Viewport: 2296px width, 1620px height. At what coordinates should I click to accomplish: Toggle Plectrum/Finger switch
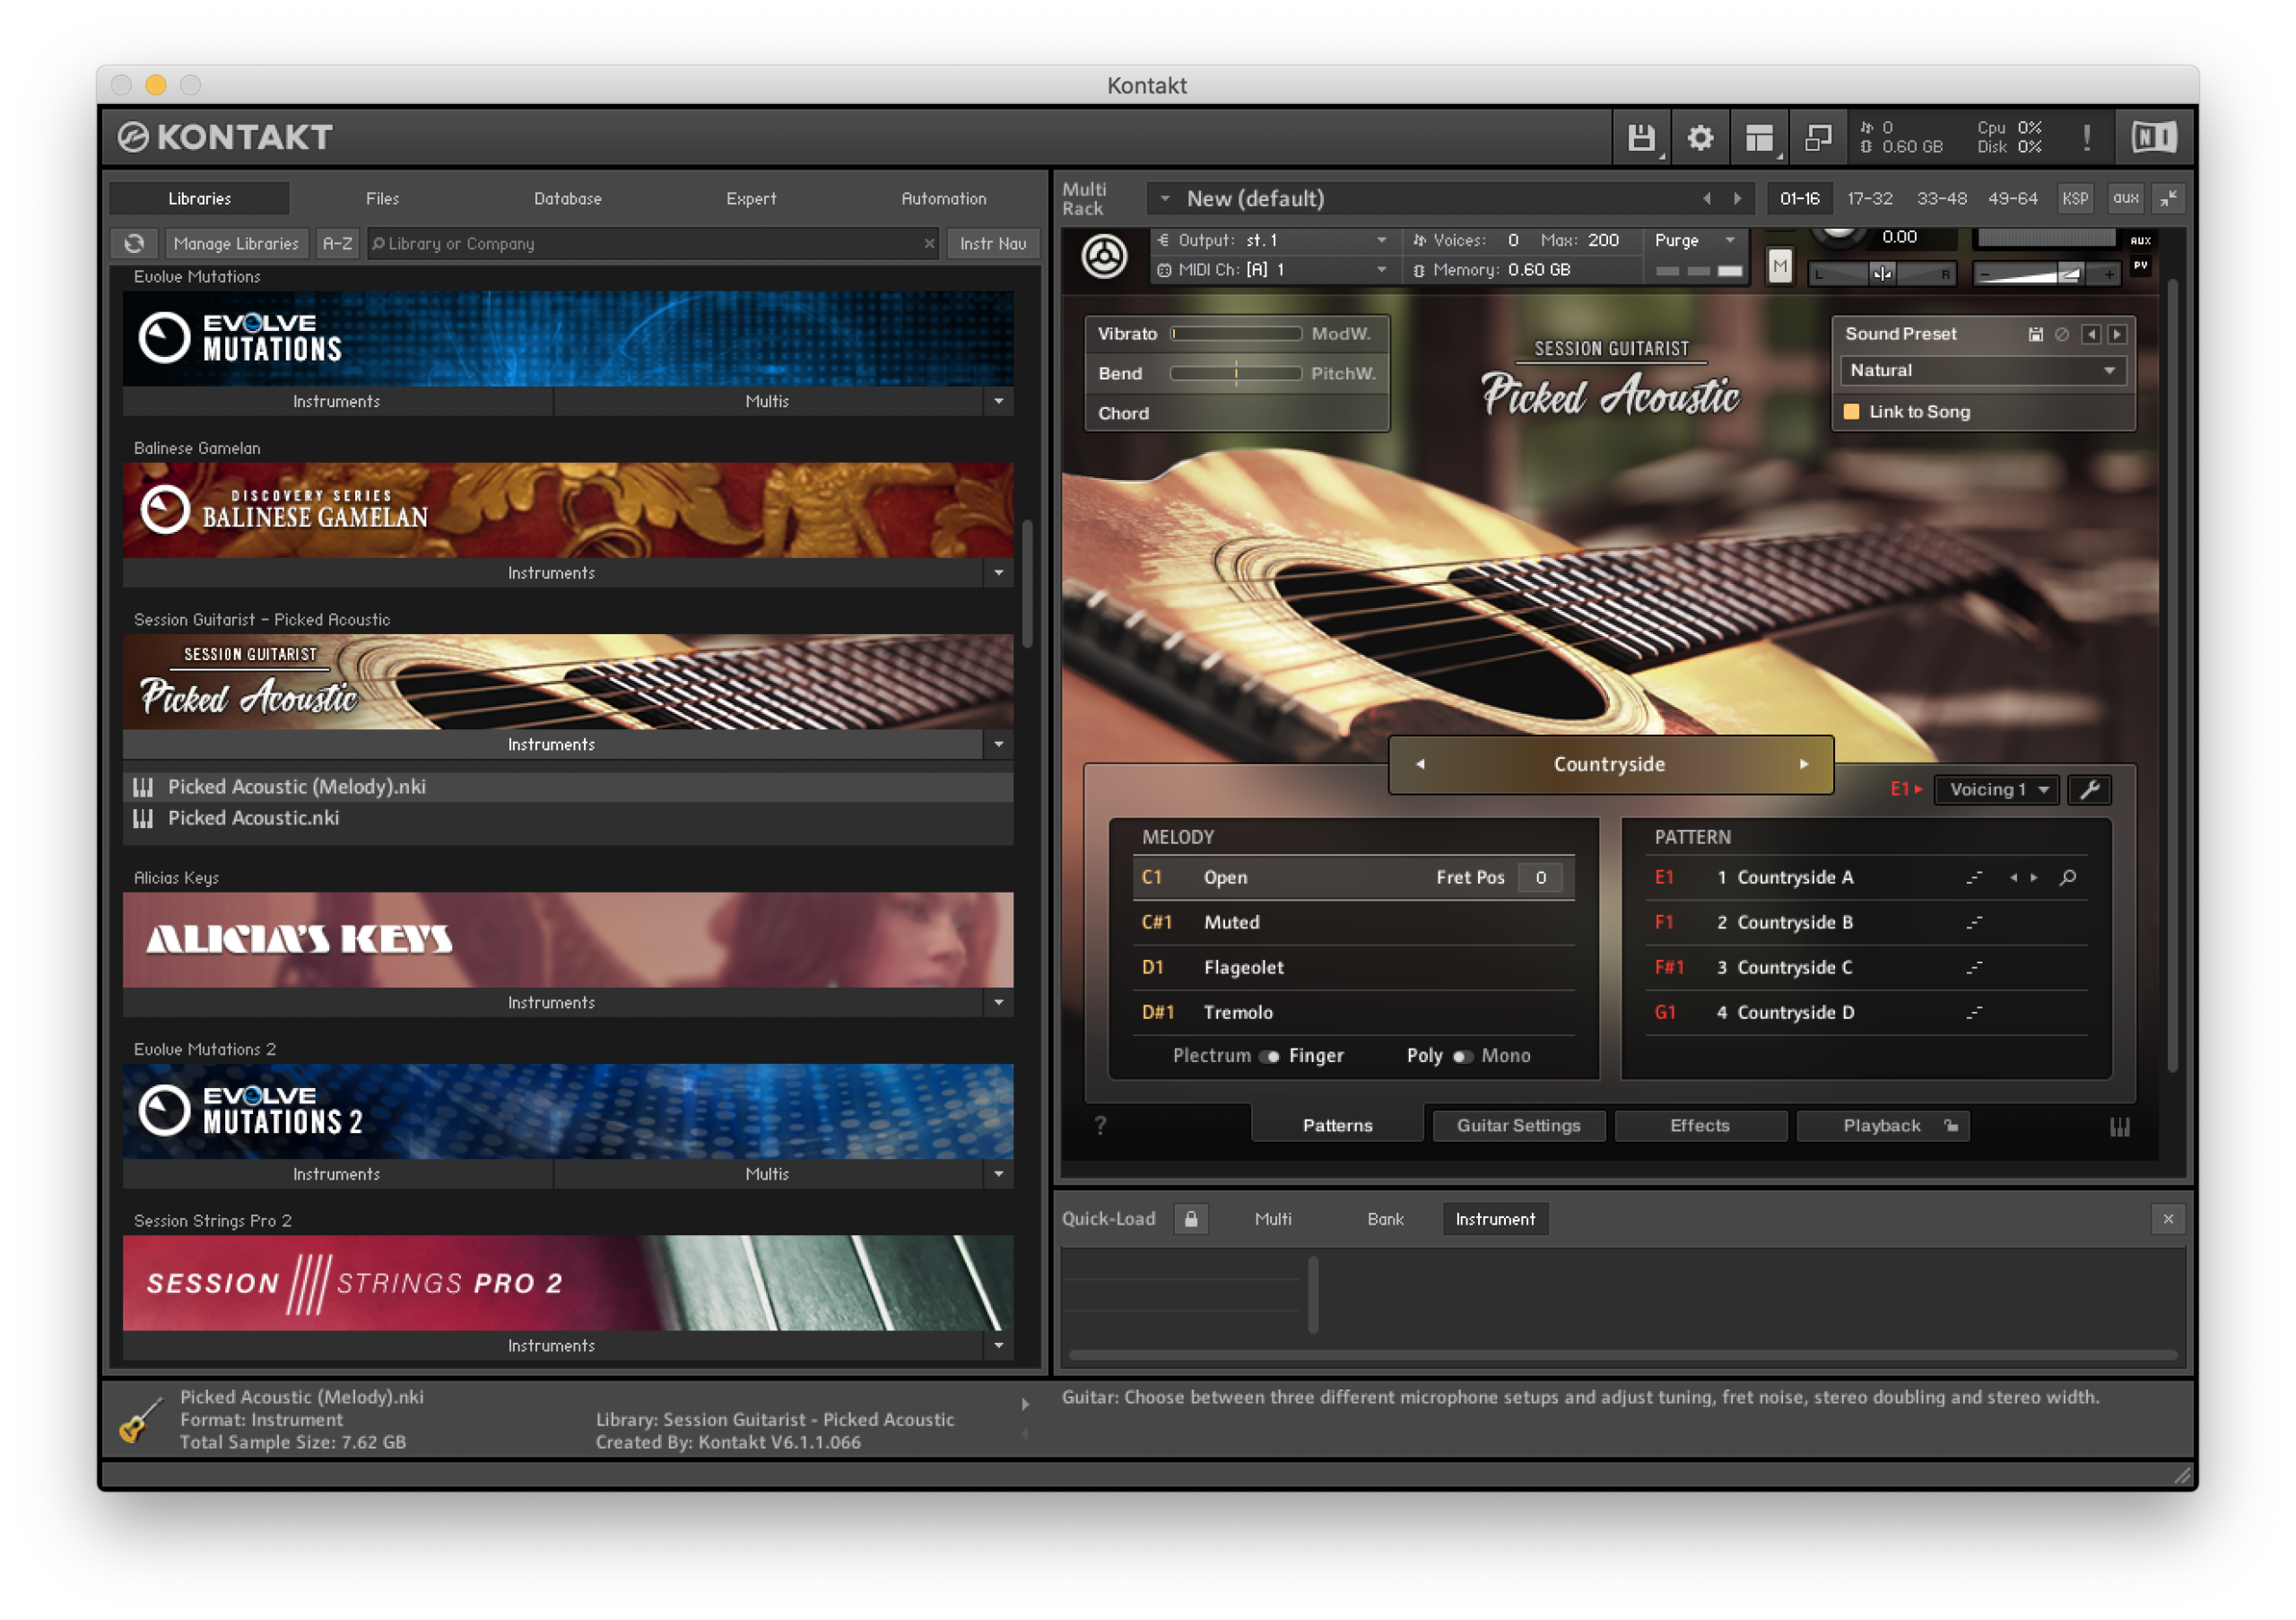(1269, 1057)
